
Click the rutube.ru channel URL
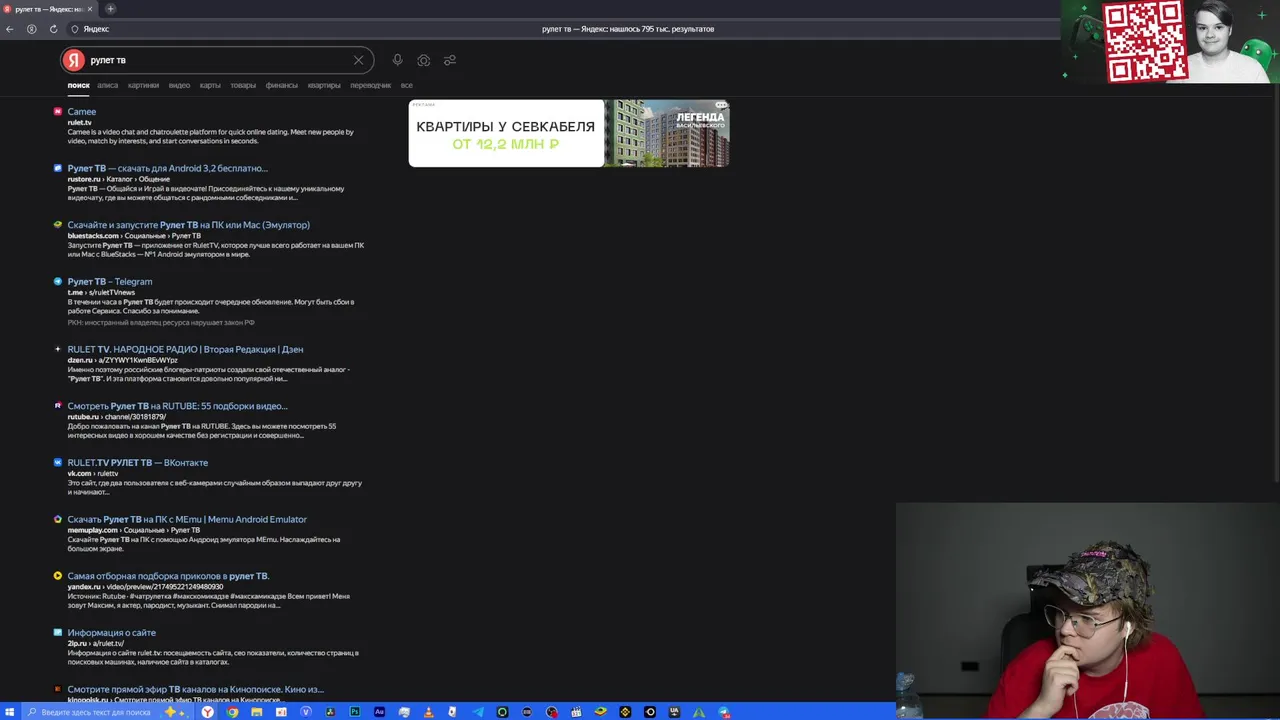click(117, 417)
